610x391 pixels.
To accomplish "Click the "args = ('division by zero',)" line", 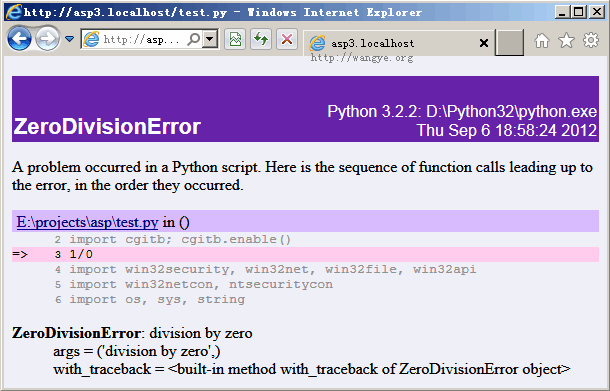I will [137, 351].
